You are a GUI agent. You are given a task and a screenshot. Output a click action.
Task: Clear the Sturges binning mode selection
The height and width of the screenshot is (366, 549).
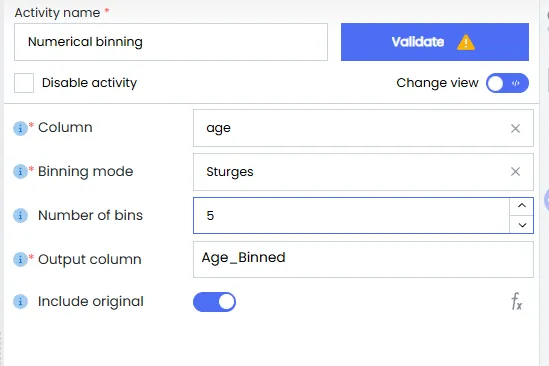click(x=515, y=172)
